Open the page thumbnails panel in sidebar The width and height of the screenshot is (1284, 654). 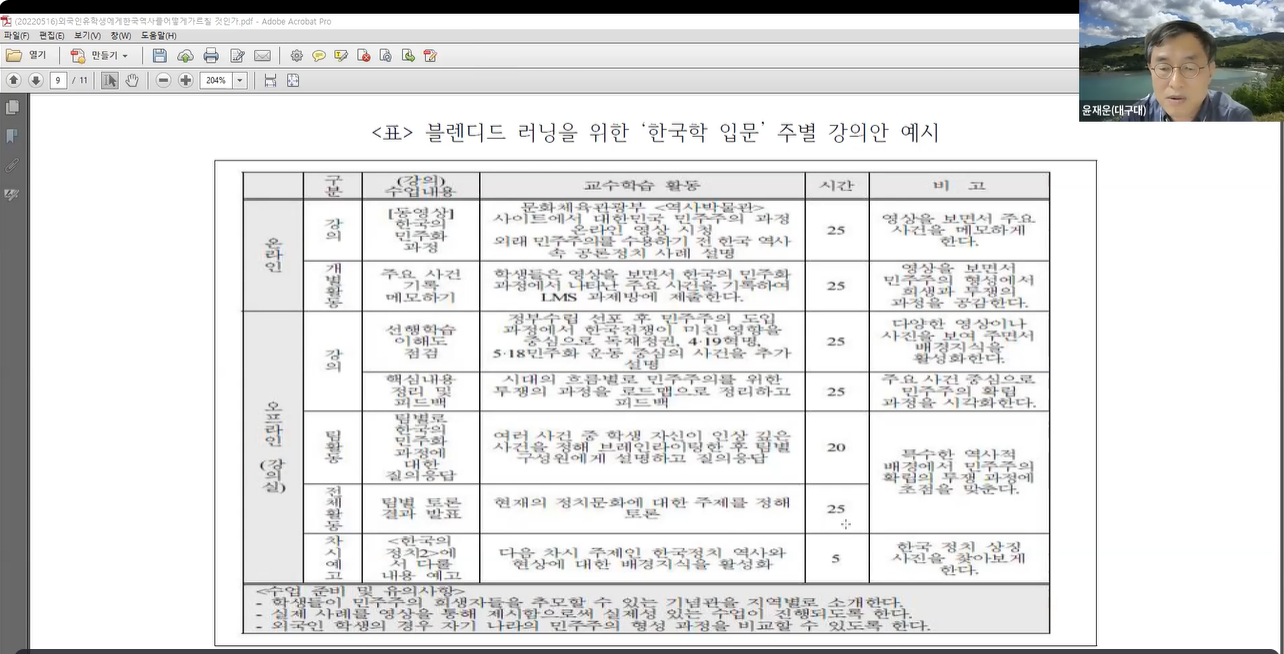[x=12, y=107]
